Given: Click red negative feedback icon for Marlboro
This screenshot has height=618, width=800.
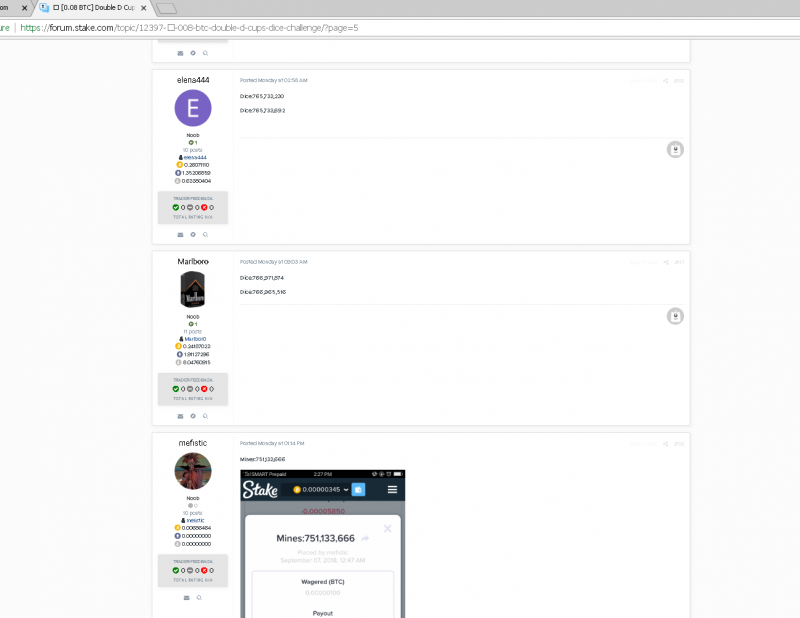Looking at the screenshot, I should pos(204,389).
